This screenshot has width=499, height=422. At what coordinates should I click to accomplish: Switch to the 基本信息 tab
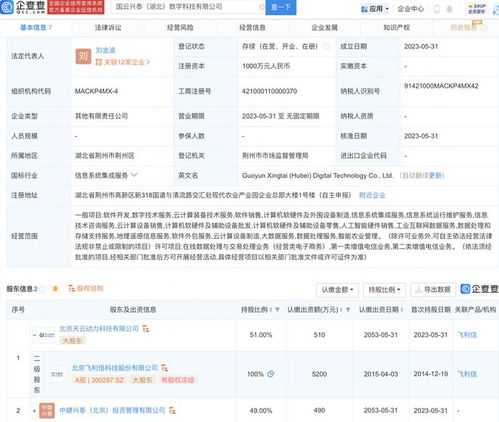pos(36,28)
